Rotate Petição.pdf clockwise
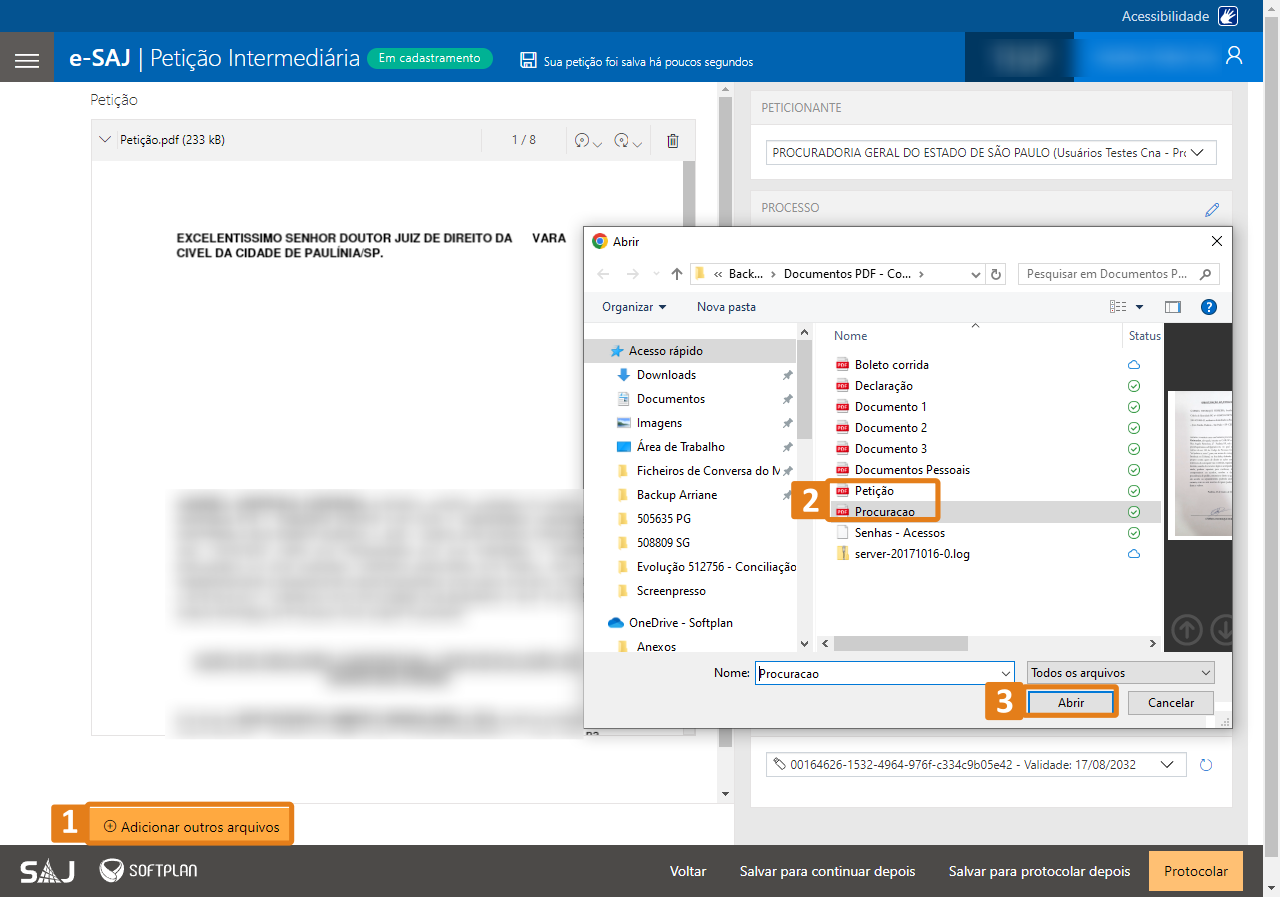This screenshot has width=1280, height=897. (627, 141)
